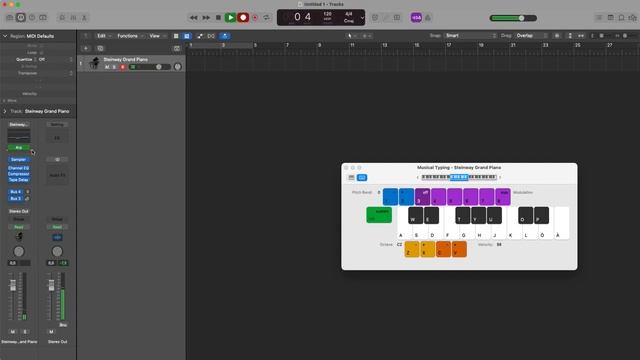The width and height of the screenshot is (640, 360).
Task: Open the Sampler instrument slot
Action: coord(18,160)
